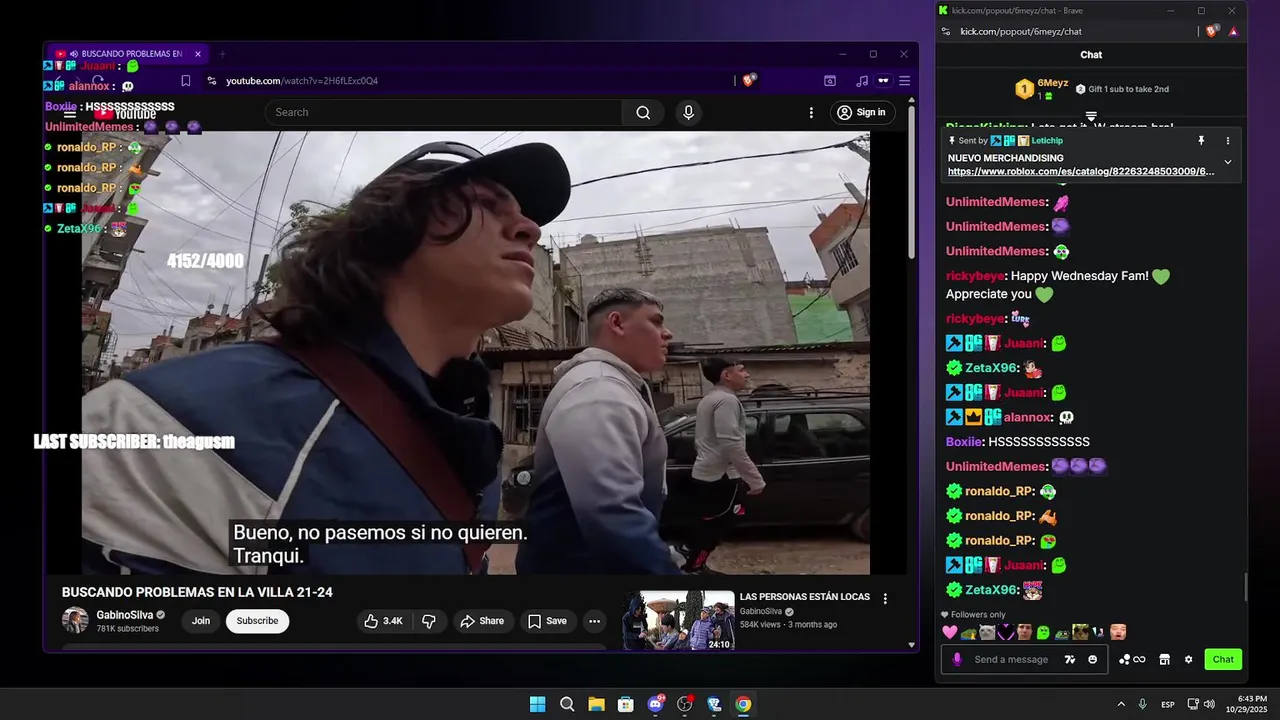The width and height of the screenshot is (1280, 720).
Task: Open a new tab in Brave
Action: tap(222, 54)
